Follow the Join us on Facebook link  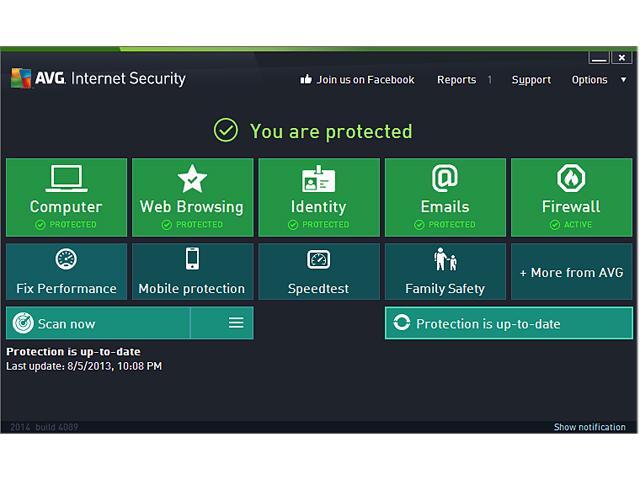[x=357, y=80]
